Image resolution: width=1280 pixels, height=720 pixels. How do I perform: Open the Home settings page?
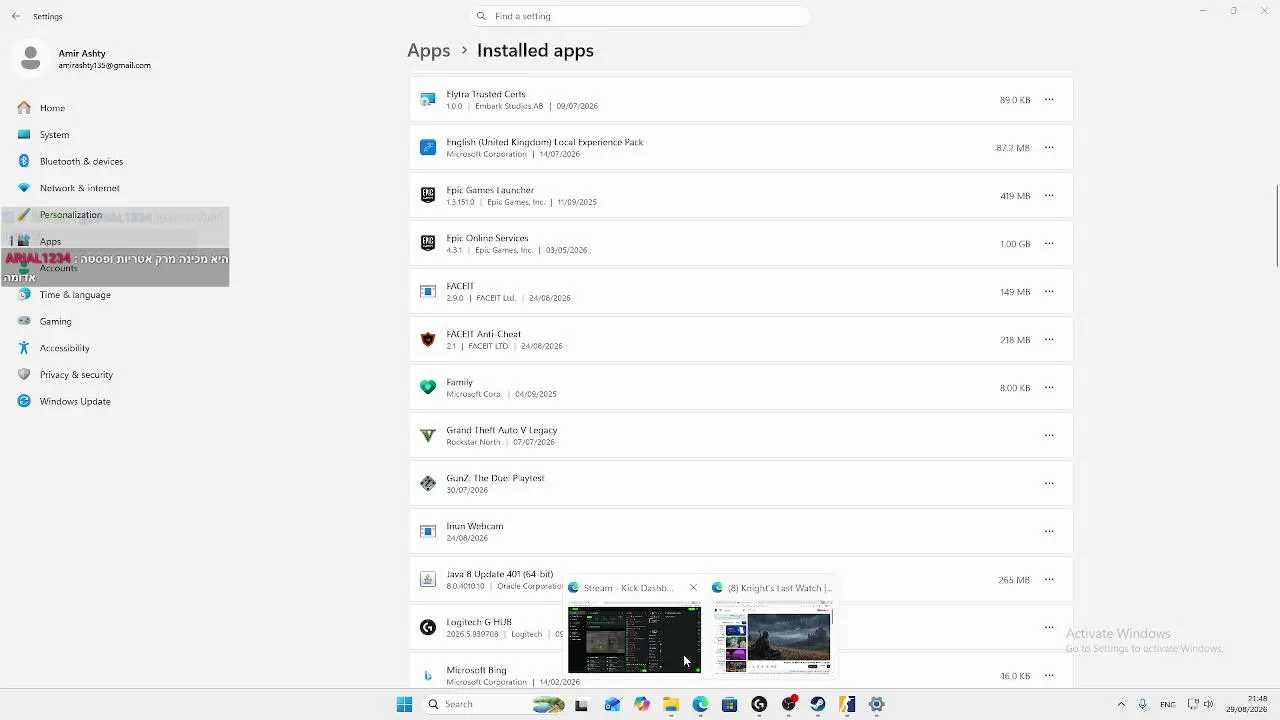click(x=52, y=108)
